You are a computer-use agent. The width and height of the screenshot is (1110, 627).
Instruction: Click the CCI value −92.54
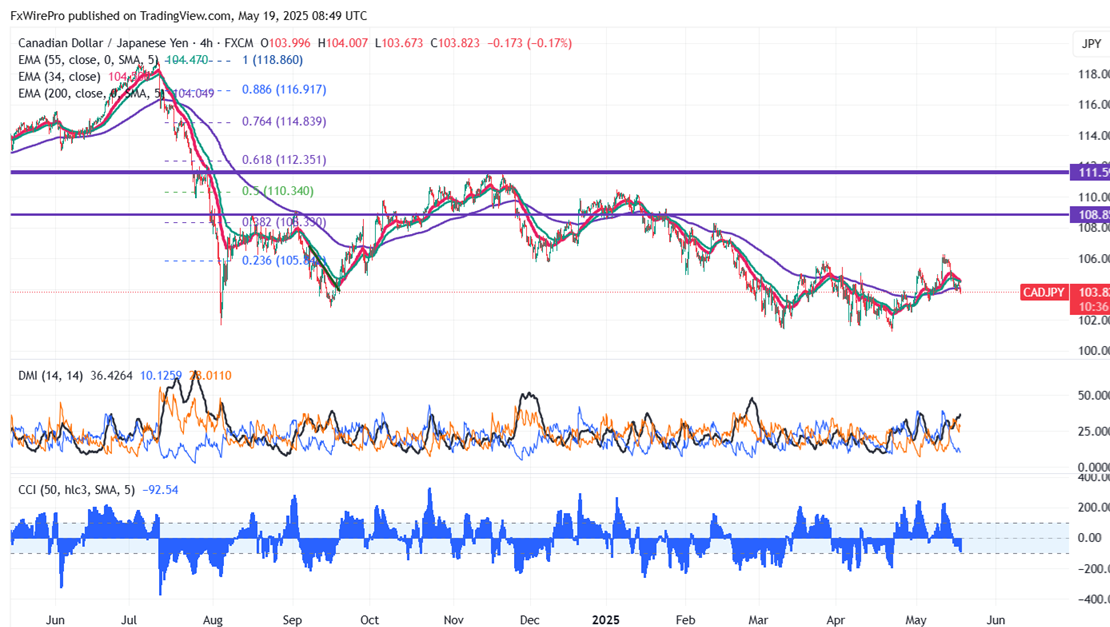click(161, 490)
